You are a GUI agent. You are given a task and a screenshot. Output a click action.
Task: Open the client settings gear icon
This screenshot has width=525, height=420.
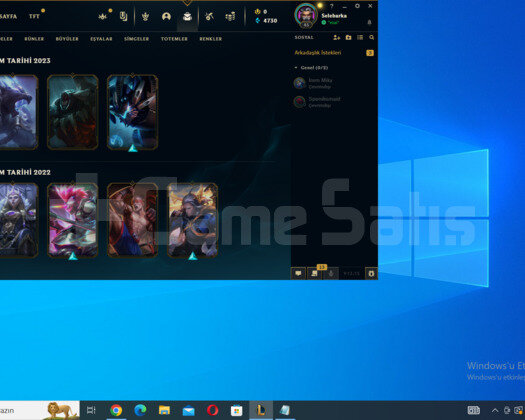pyautogui.click(x=357, y=6)
